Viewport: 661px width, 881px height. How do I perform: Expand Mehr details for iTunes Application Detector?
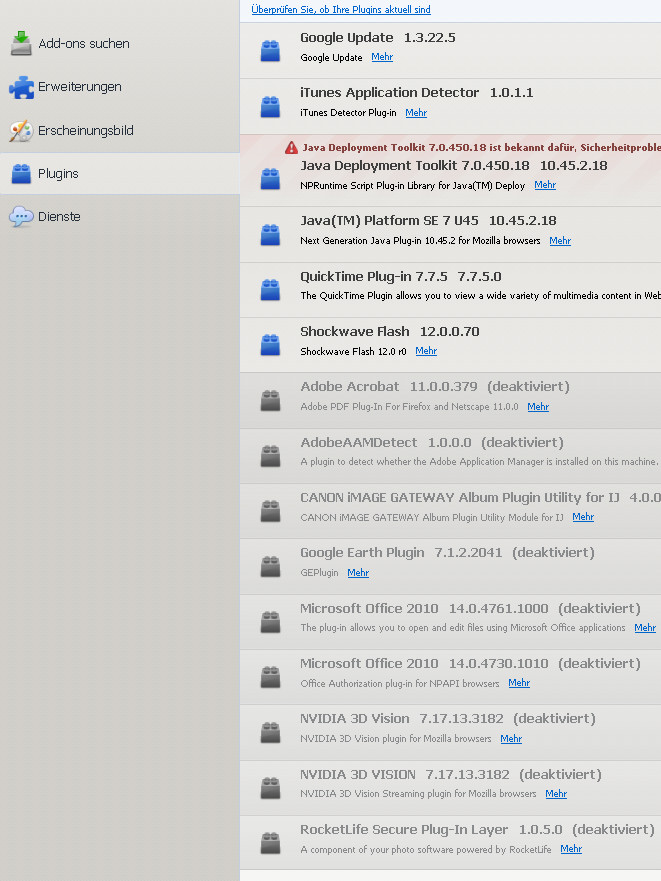click(416, 113)
